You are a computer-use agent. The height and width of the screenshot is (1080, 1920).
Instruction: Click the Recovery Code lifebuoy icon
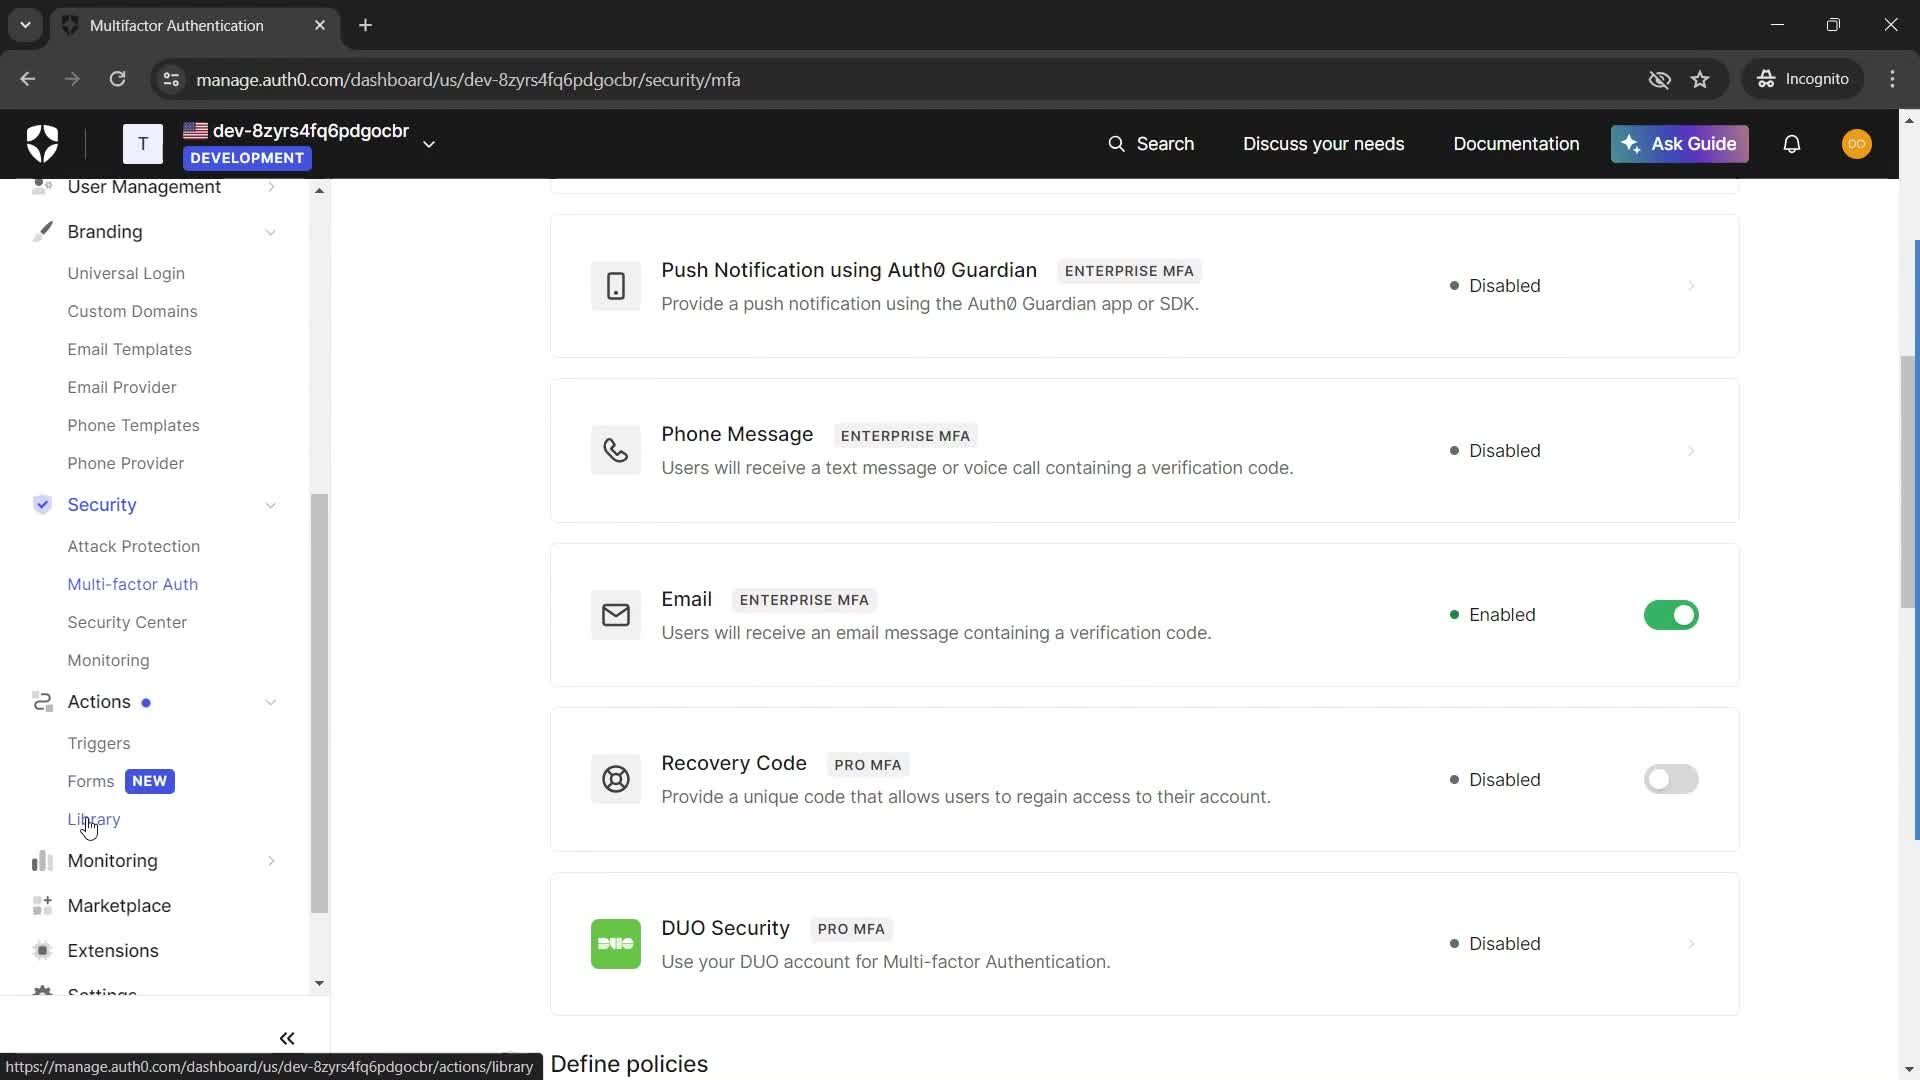point(616,780)
